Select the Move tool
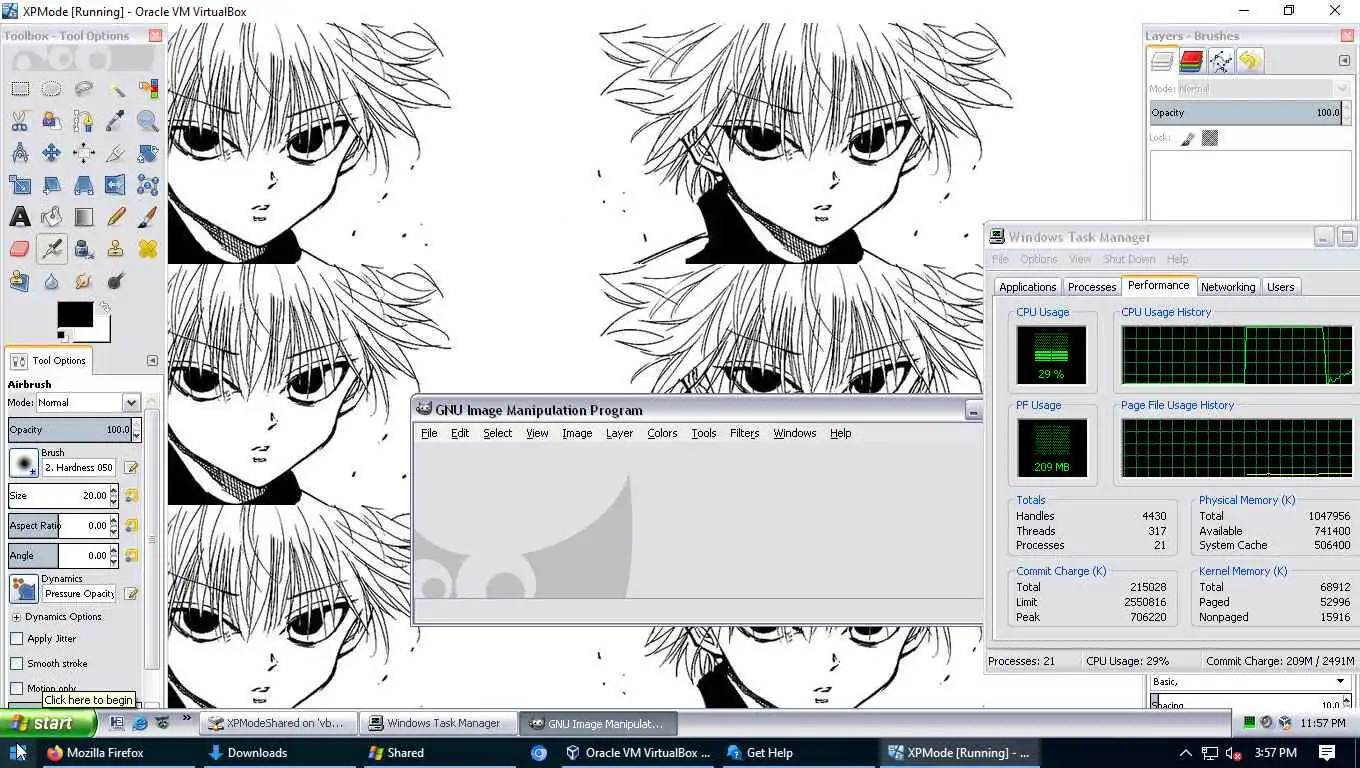This screenshot has height=768, width=1360. coord(51,153)
